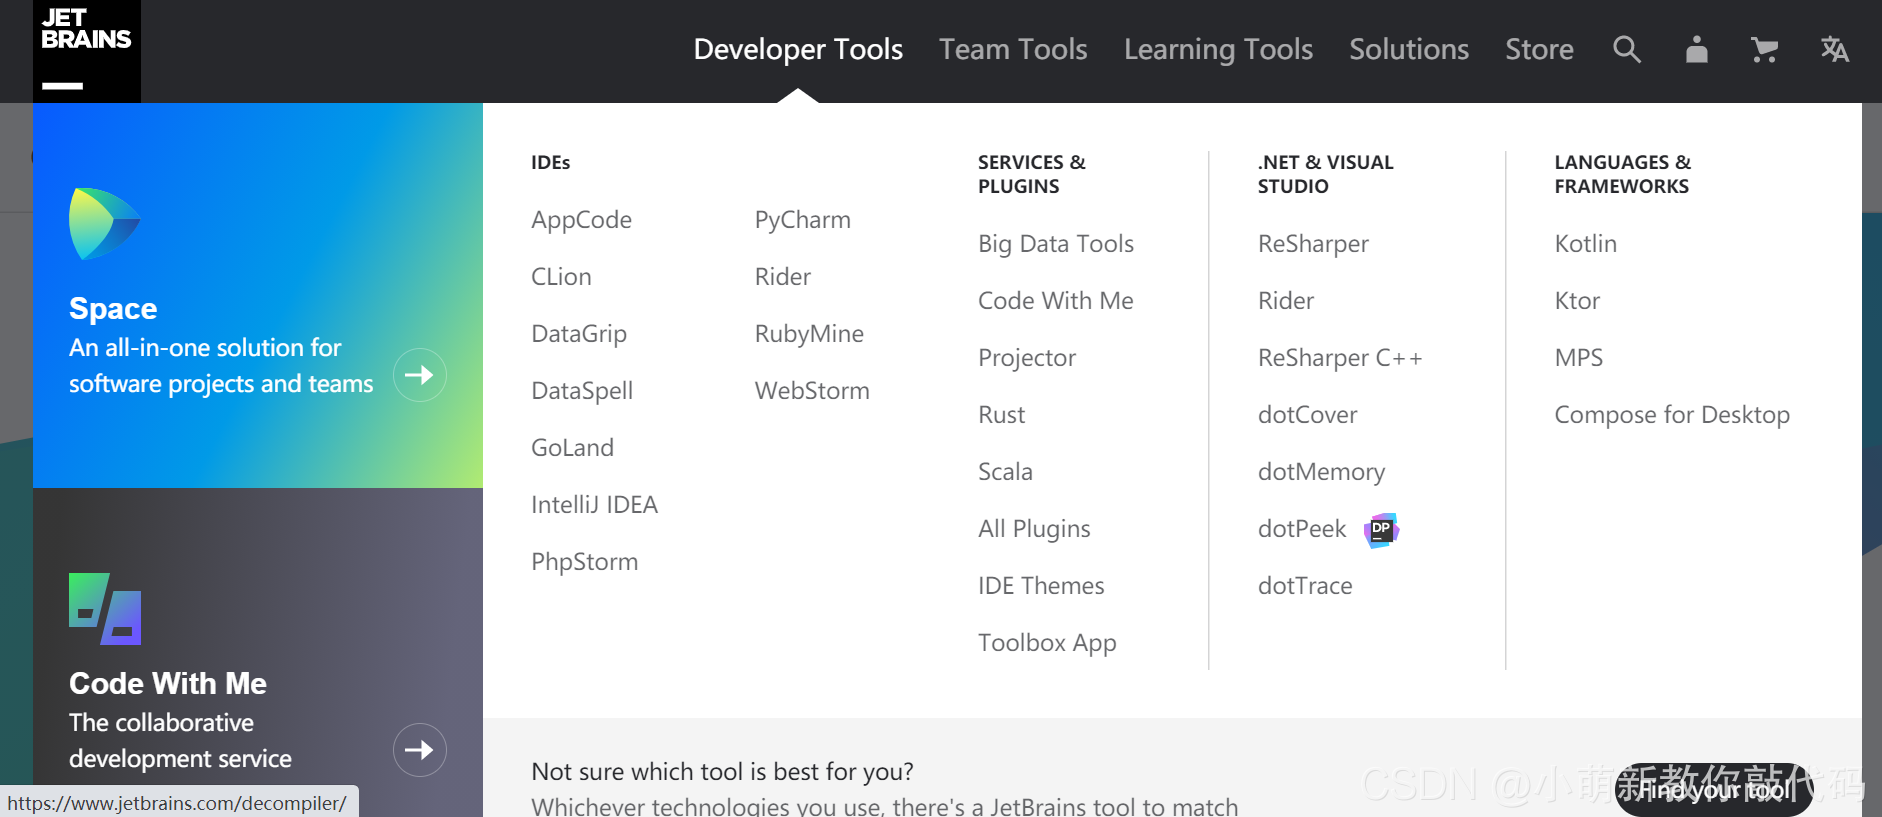Viewport: 1882px width, 817px height.
Task: Open the Toolbox App link
Action: coord(1047,643)
